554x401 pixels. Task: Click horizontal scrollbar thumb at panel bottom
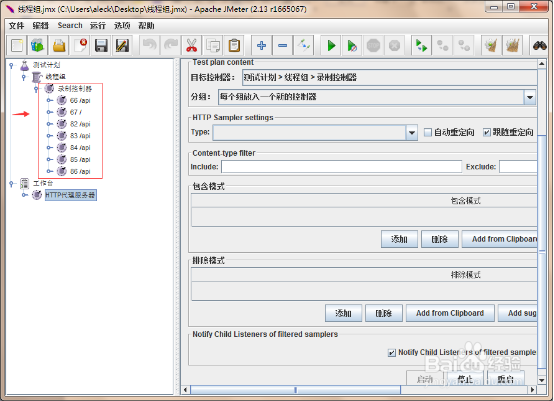[295, 390]
